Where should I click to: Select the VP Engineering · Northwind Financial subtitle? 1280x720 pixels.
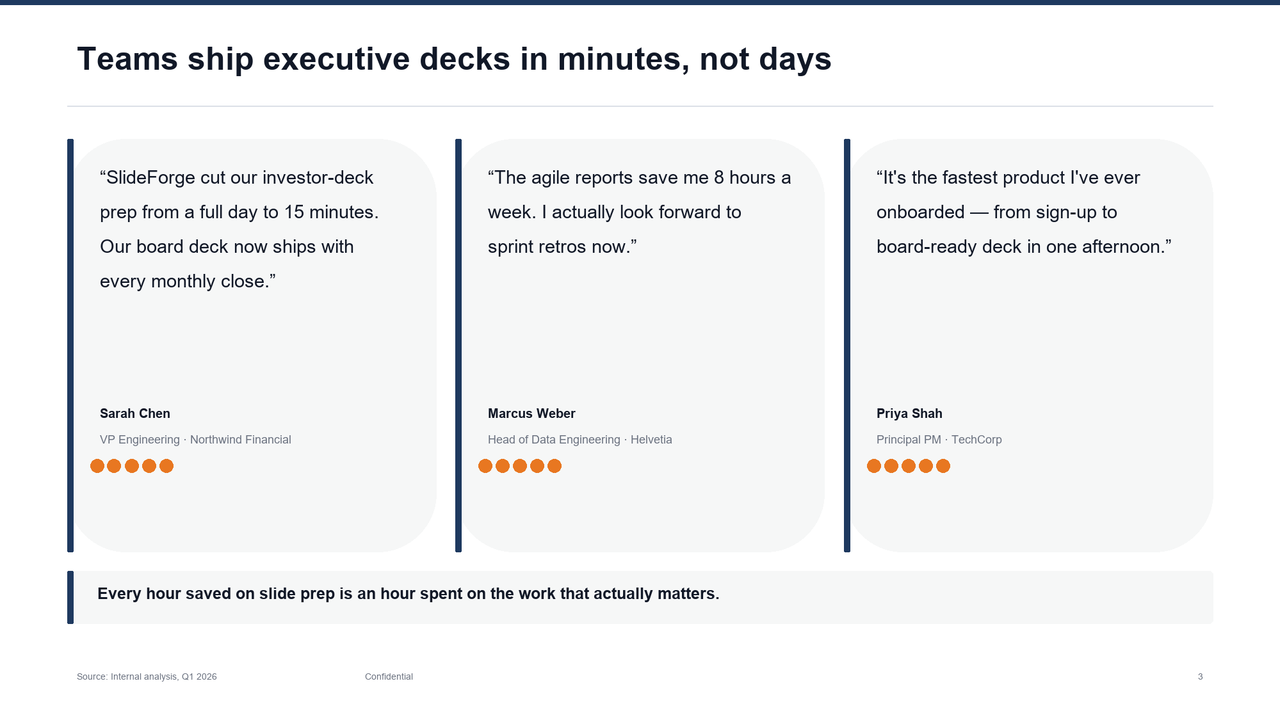pyautogui.click(x=195, y=440)
